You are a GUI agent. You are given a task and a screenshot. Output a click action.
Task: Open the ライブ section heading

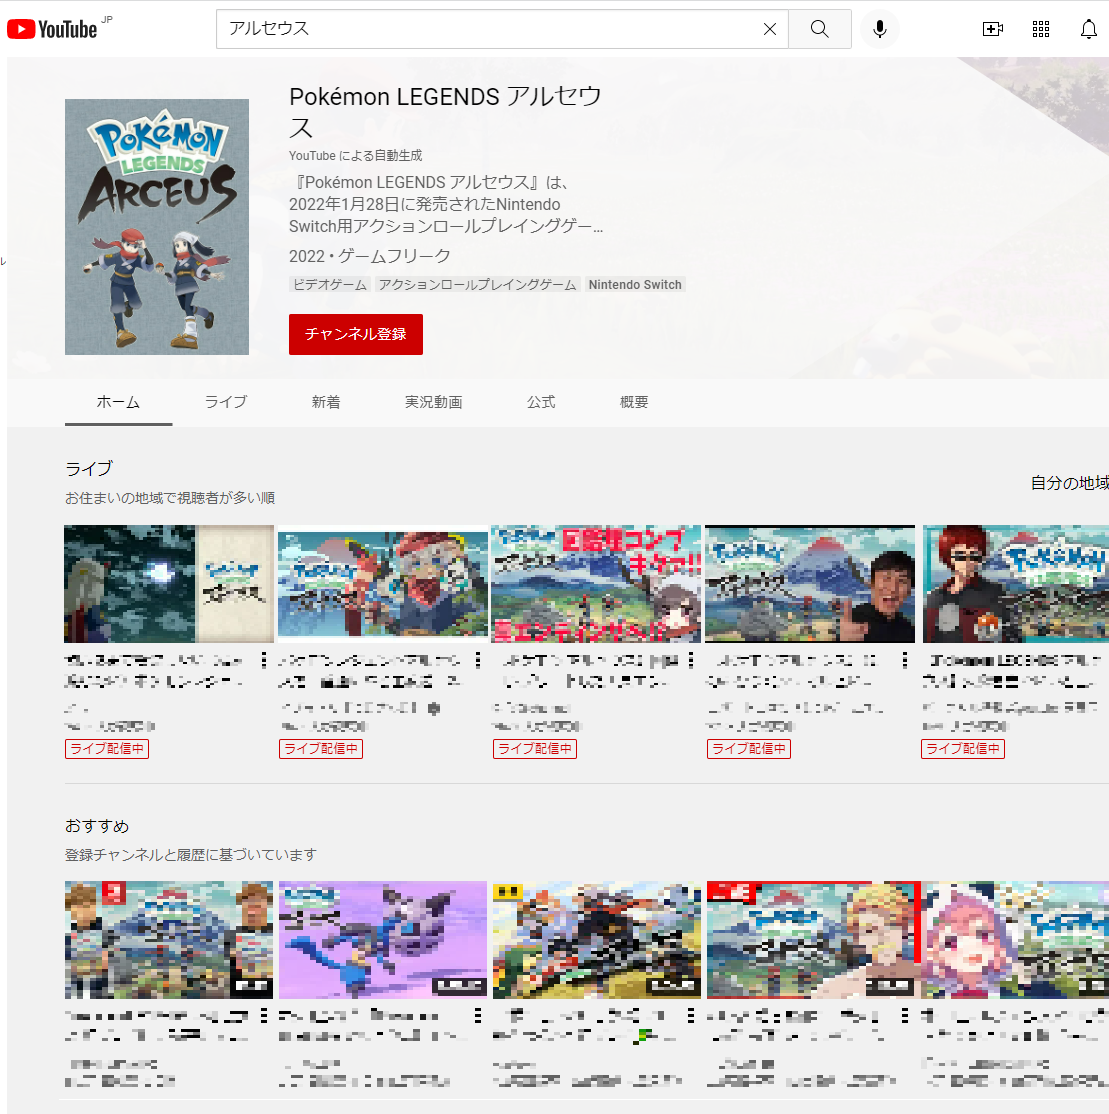[x=89, y=469]
